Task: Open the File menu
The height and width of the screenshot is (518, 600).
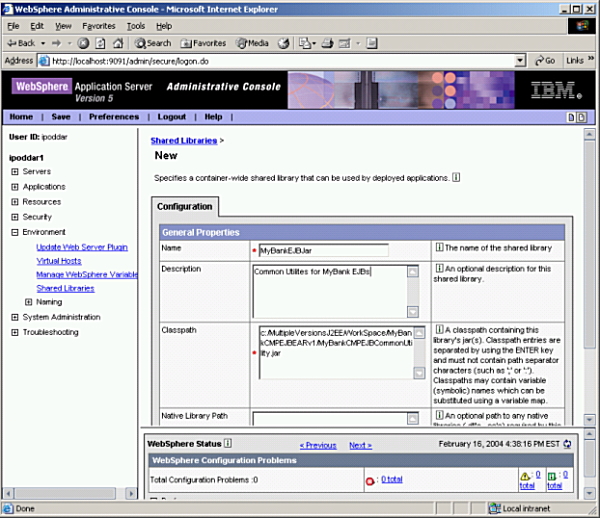Action: tap(13, 26)
